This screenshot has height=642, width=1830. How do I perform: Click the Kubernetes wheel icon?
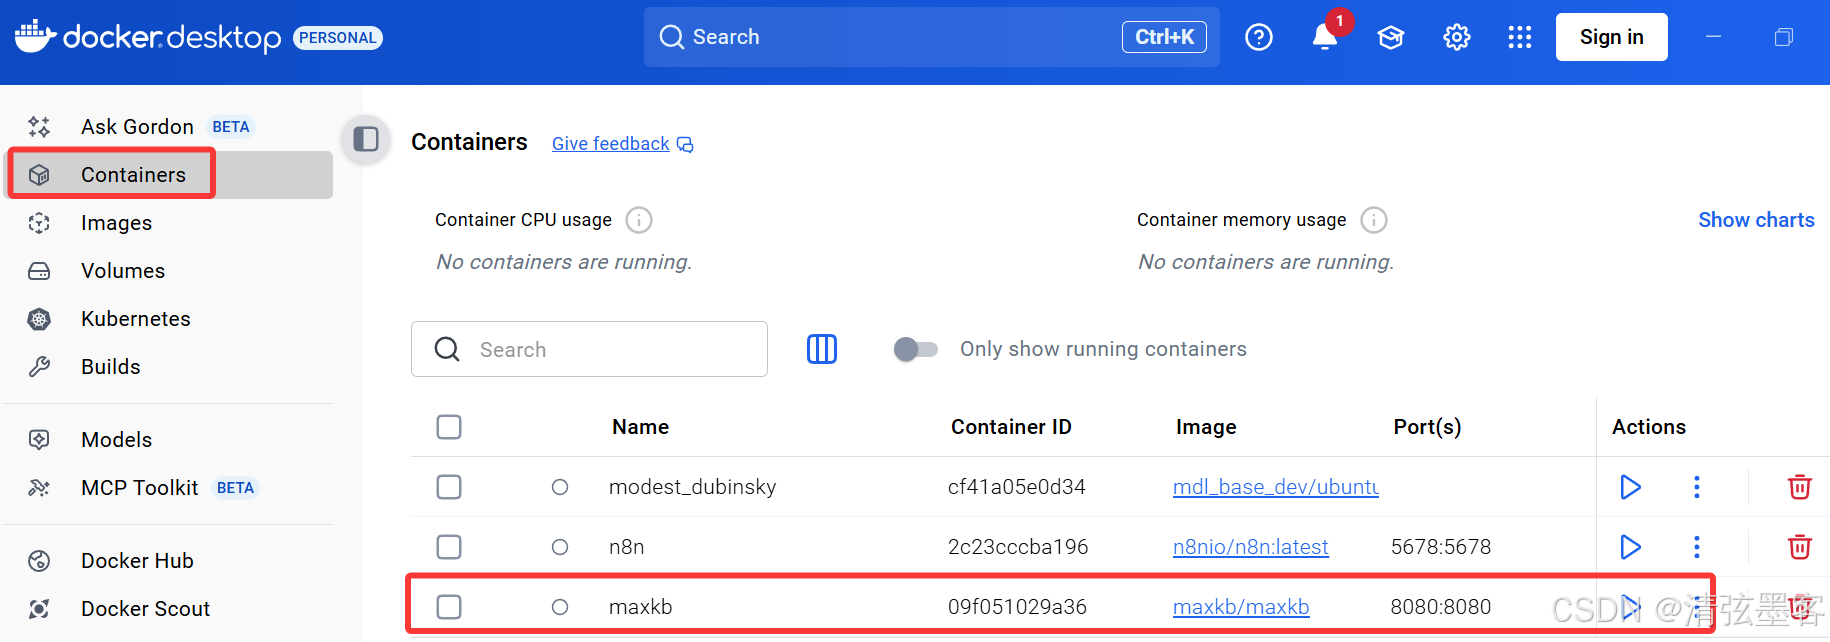39,319
